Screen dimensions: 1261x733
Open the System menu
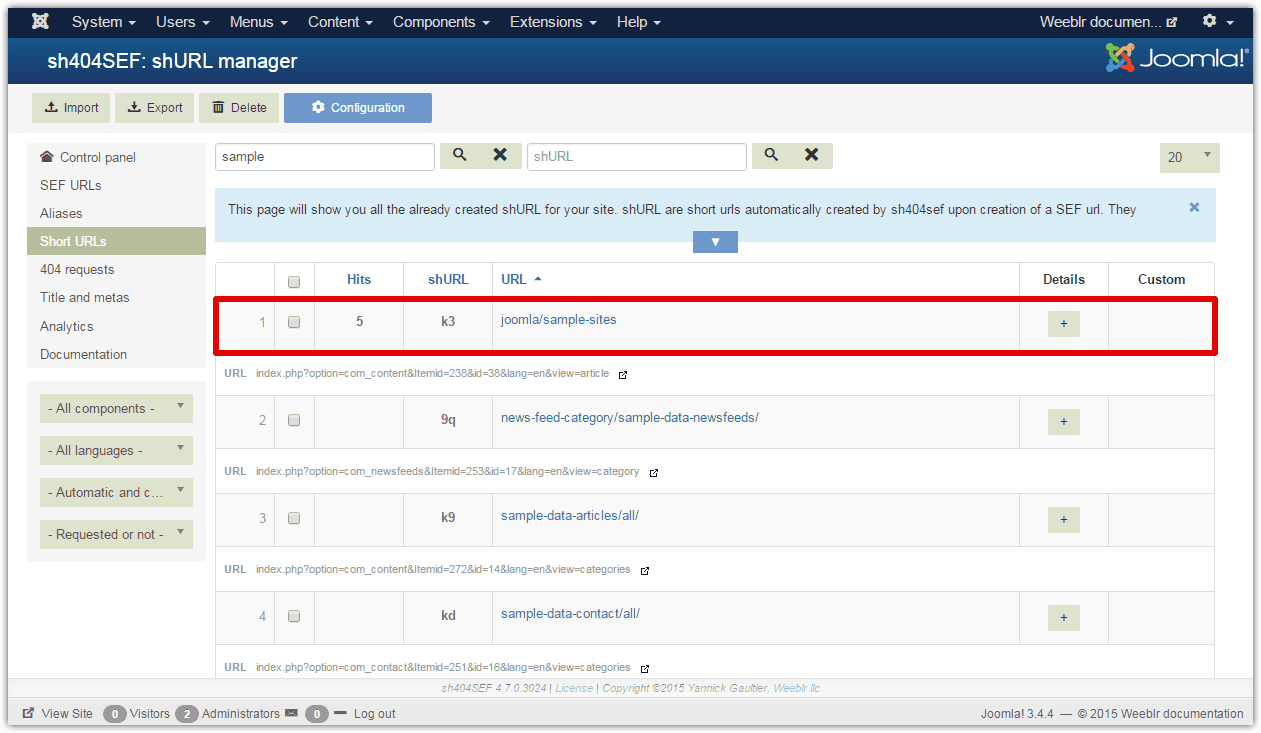[x=105, y=21]
